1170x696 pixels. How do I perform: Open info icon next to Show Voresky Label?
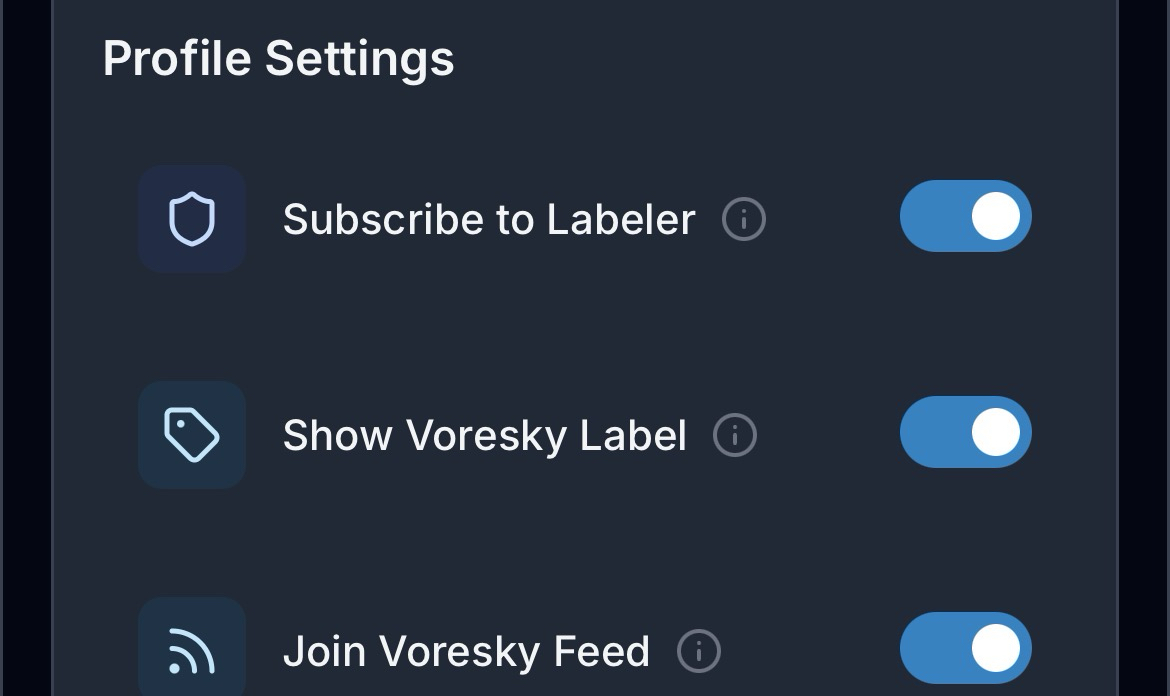[x=735, y=435]
